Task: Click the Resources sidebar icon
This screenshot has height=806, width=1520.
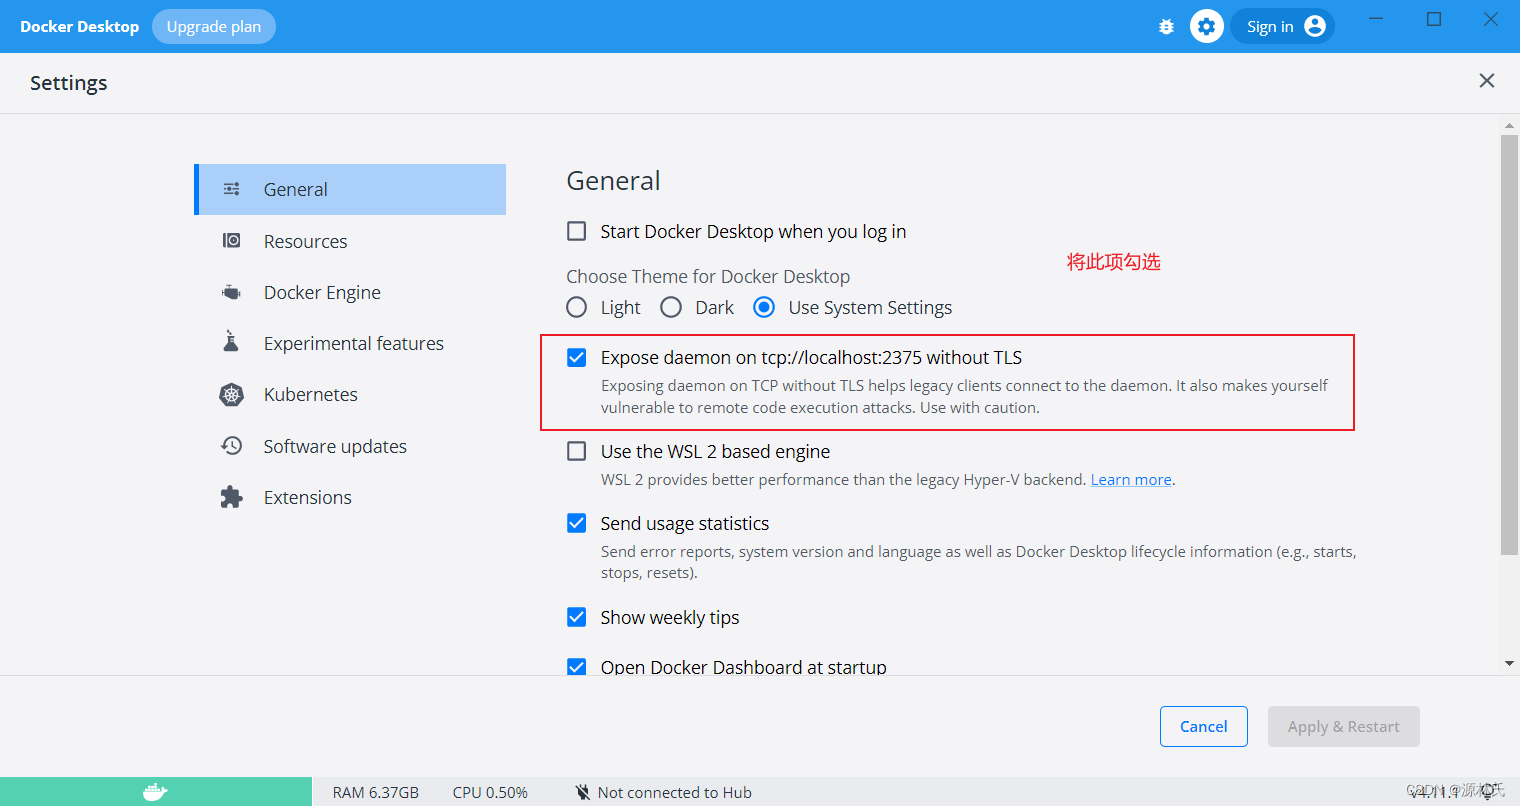Action: pos(231,241)
